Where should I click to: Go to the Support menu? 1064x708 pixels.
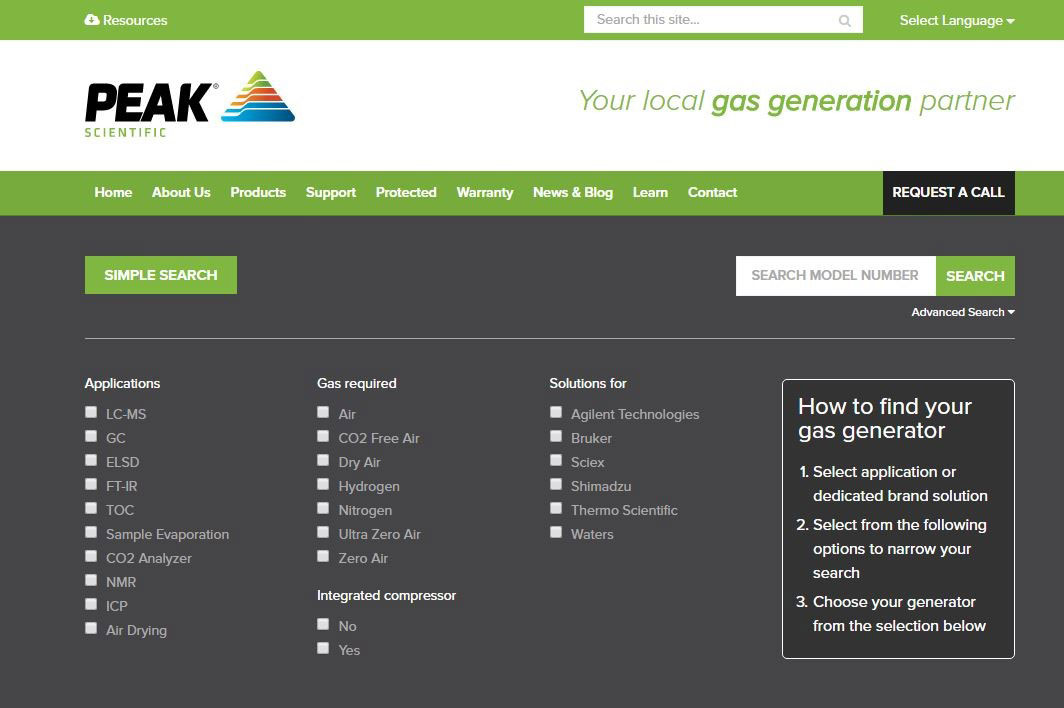pyautogui.click(x=331, y=192)
